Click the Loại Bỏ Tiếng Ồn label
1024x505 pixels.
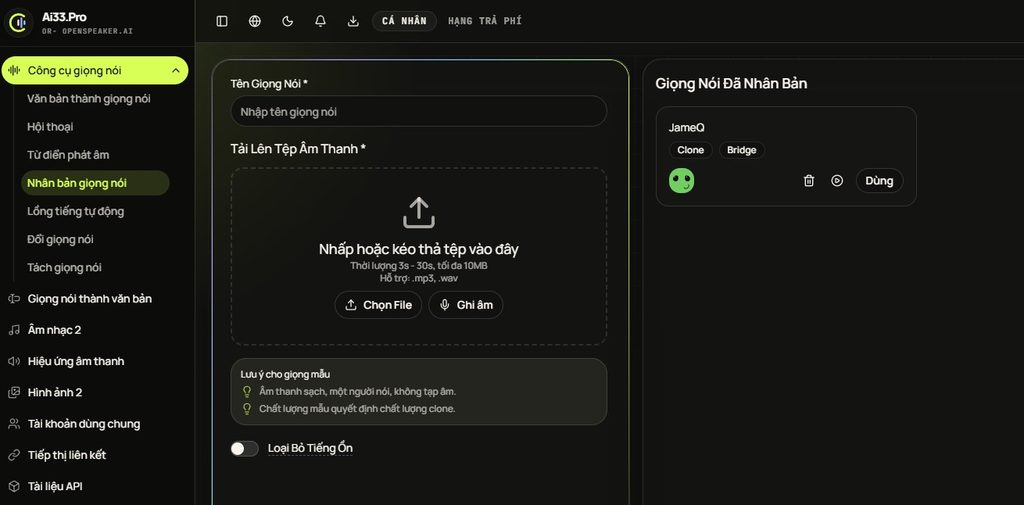click(310, 448)
